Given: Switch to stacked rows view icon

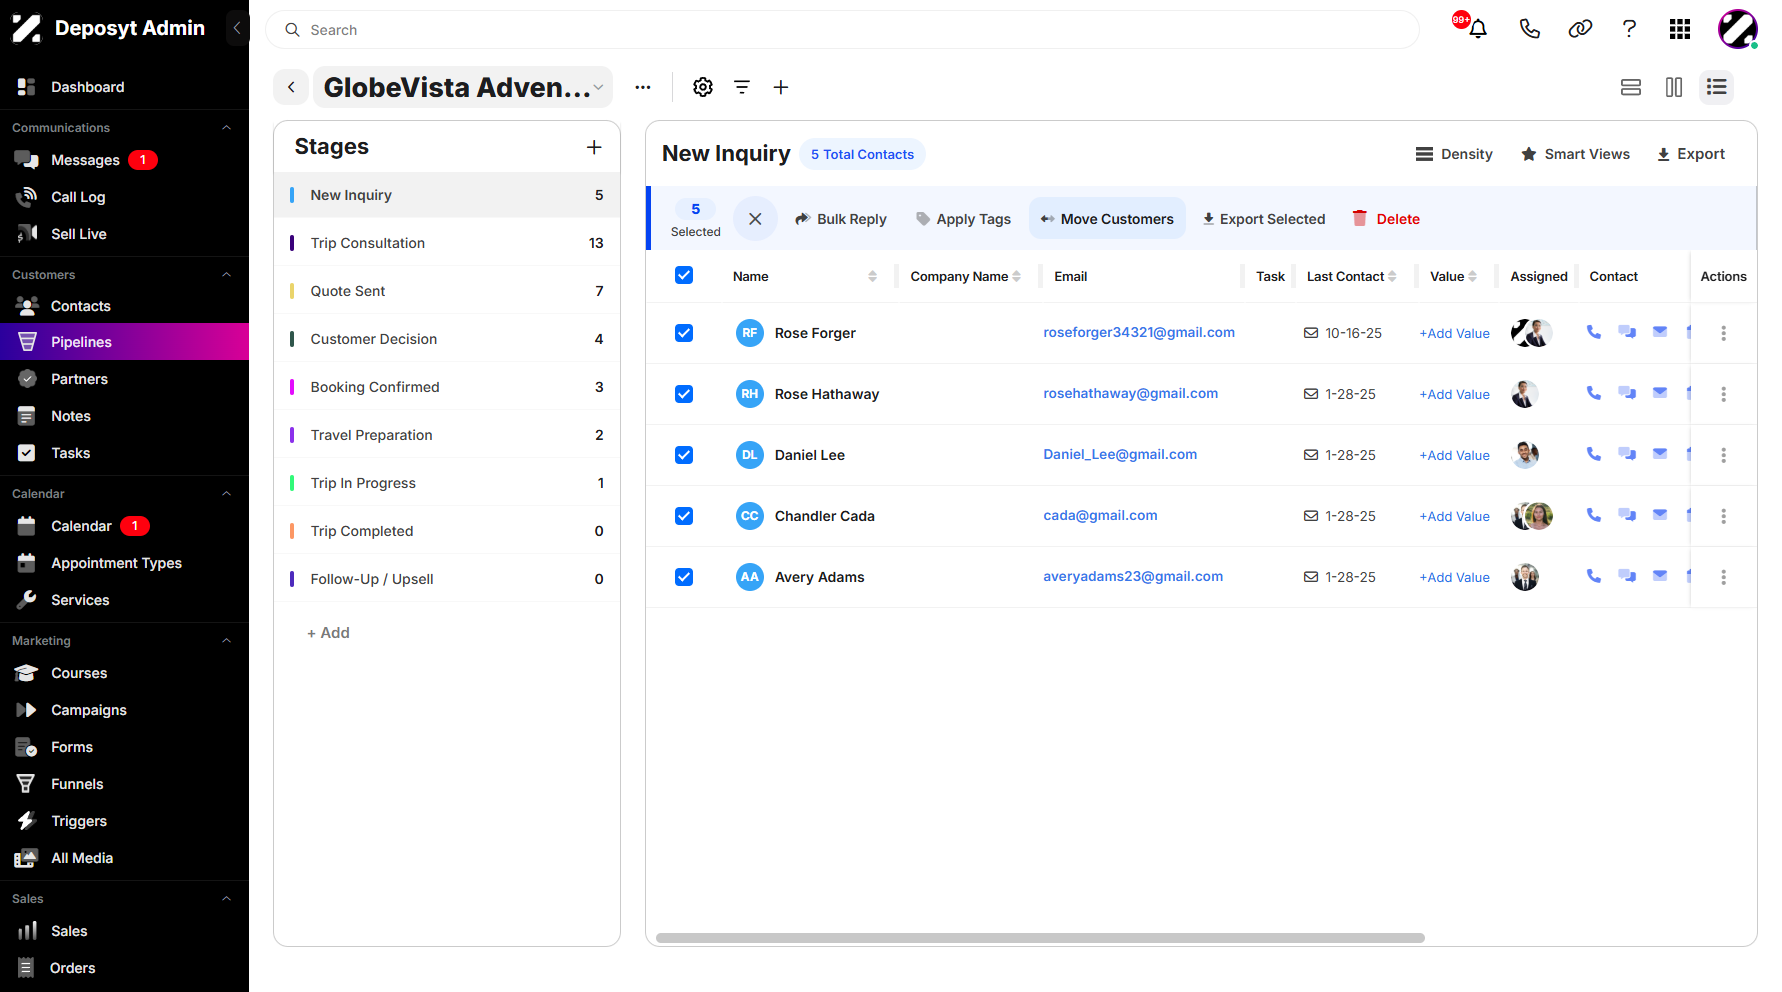Looking at the screenshot, I should coord(1631,87).
